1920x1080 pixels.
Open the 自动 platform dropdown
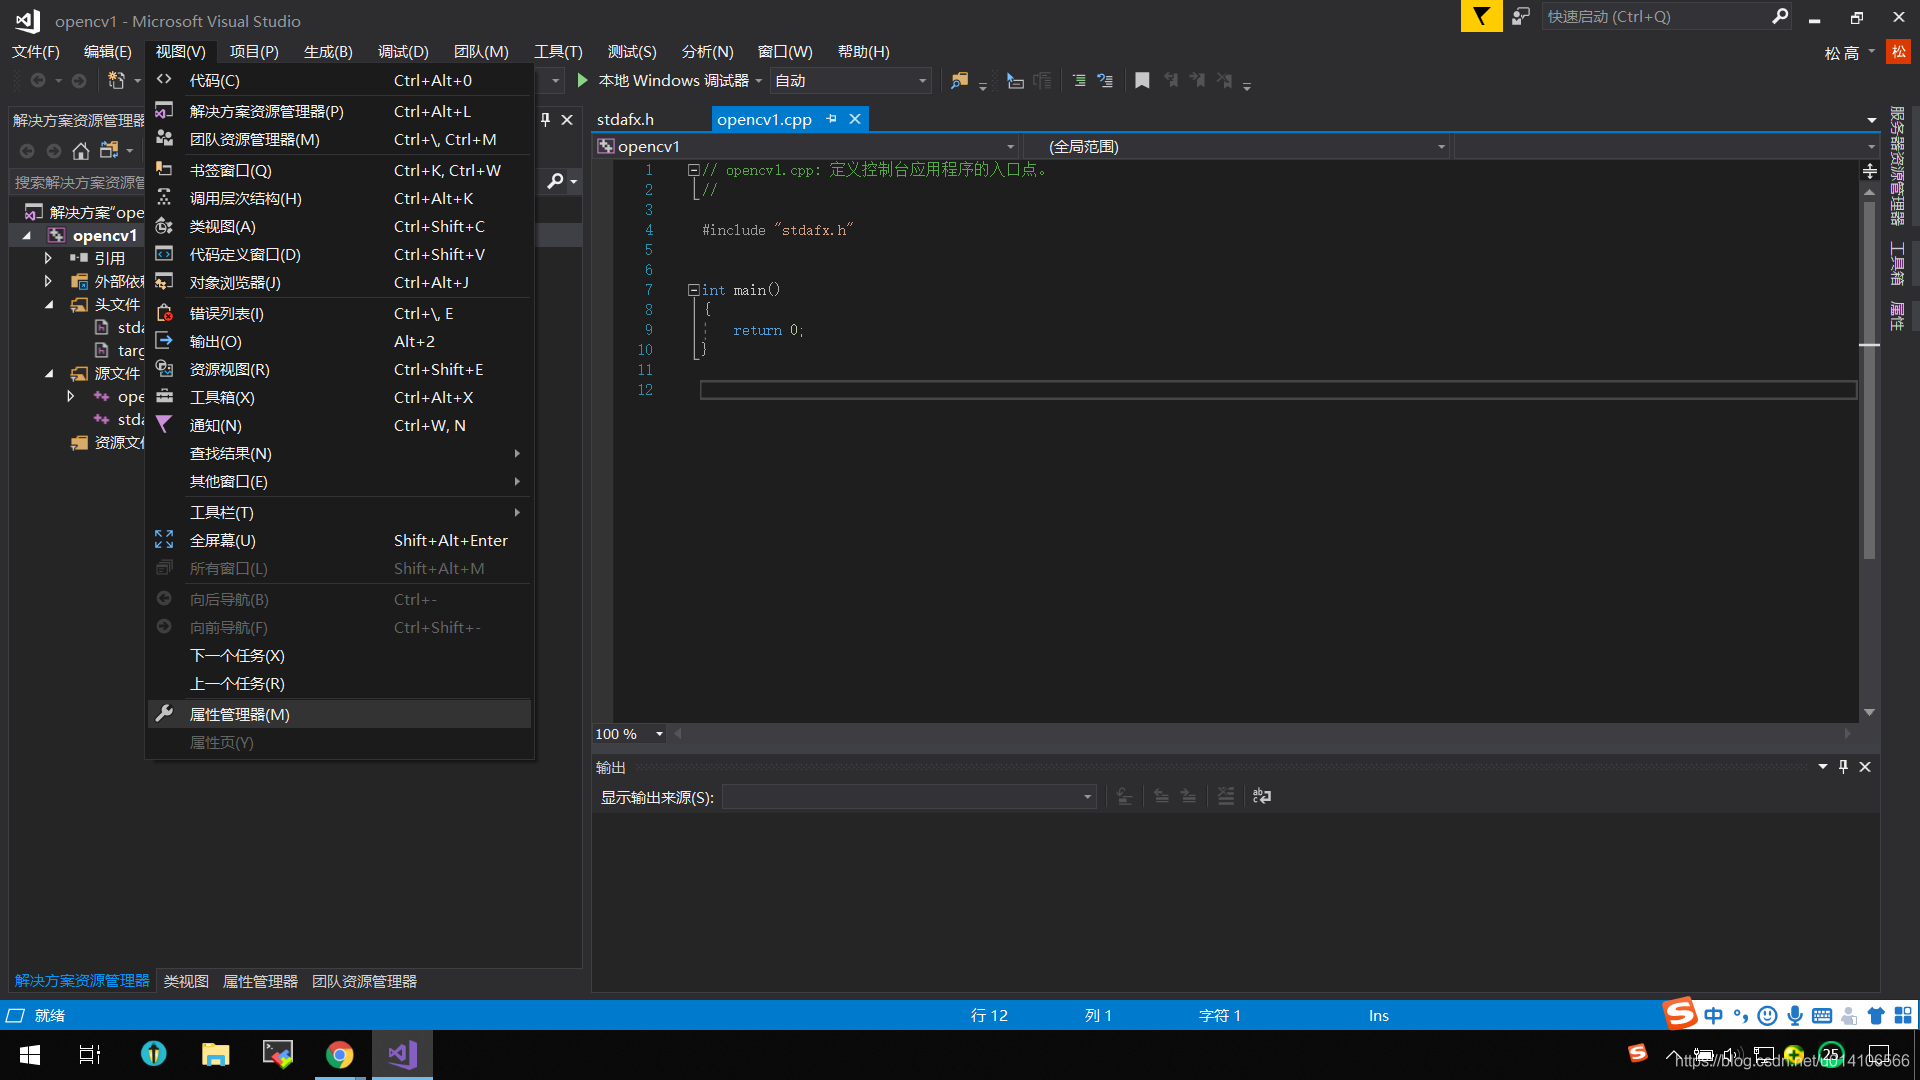851,81
